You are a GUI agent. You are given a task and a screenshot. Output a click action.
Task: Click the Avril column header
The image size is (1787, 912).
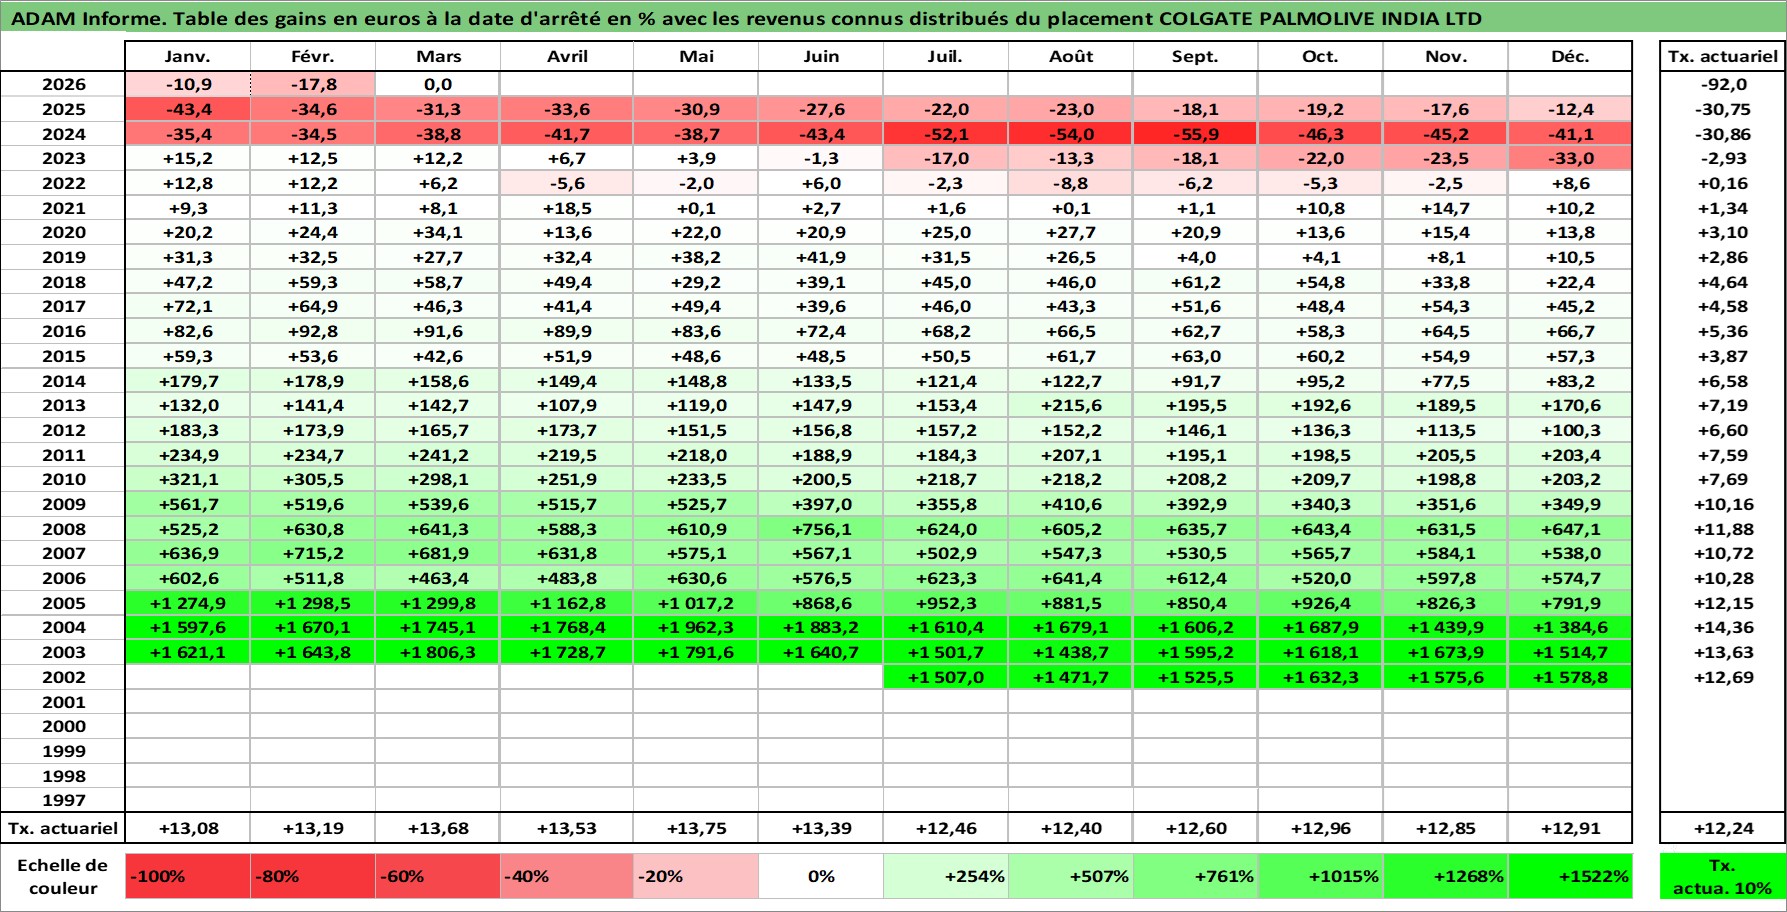(x=567, y=57)
